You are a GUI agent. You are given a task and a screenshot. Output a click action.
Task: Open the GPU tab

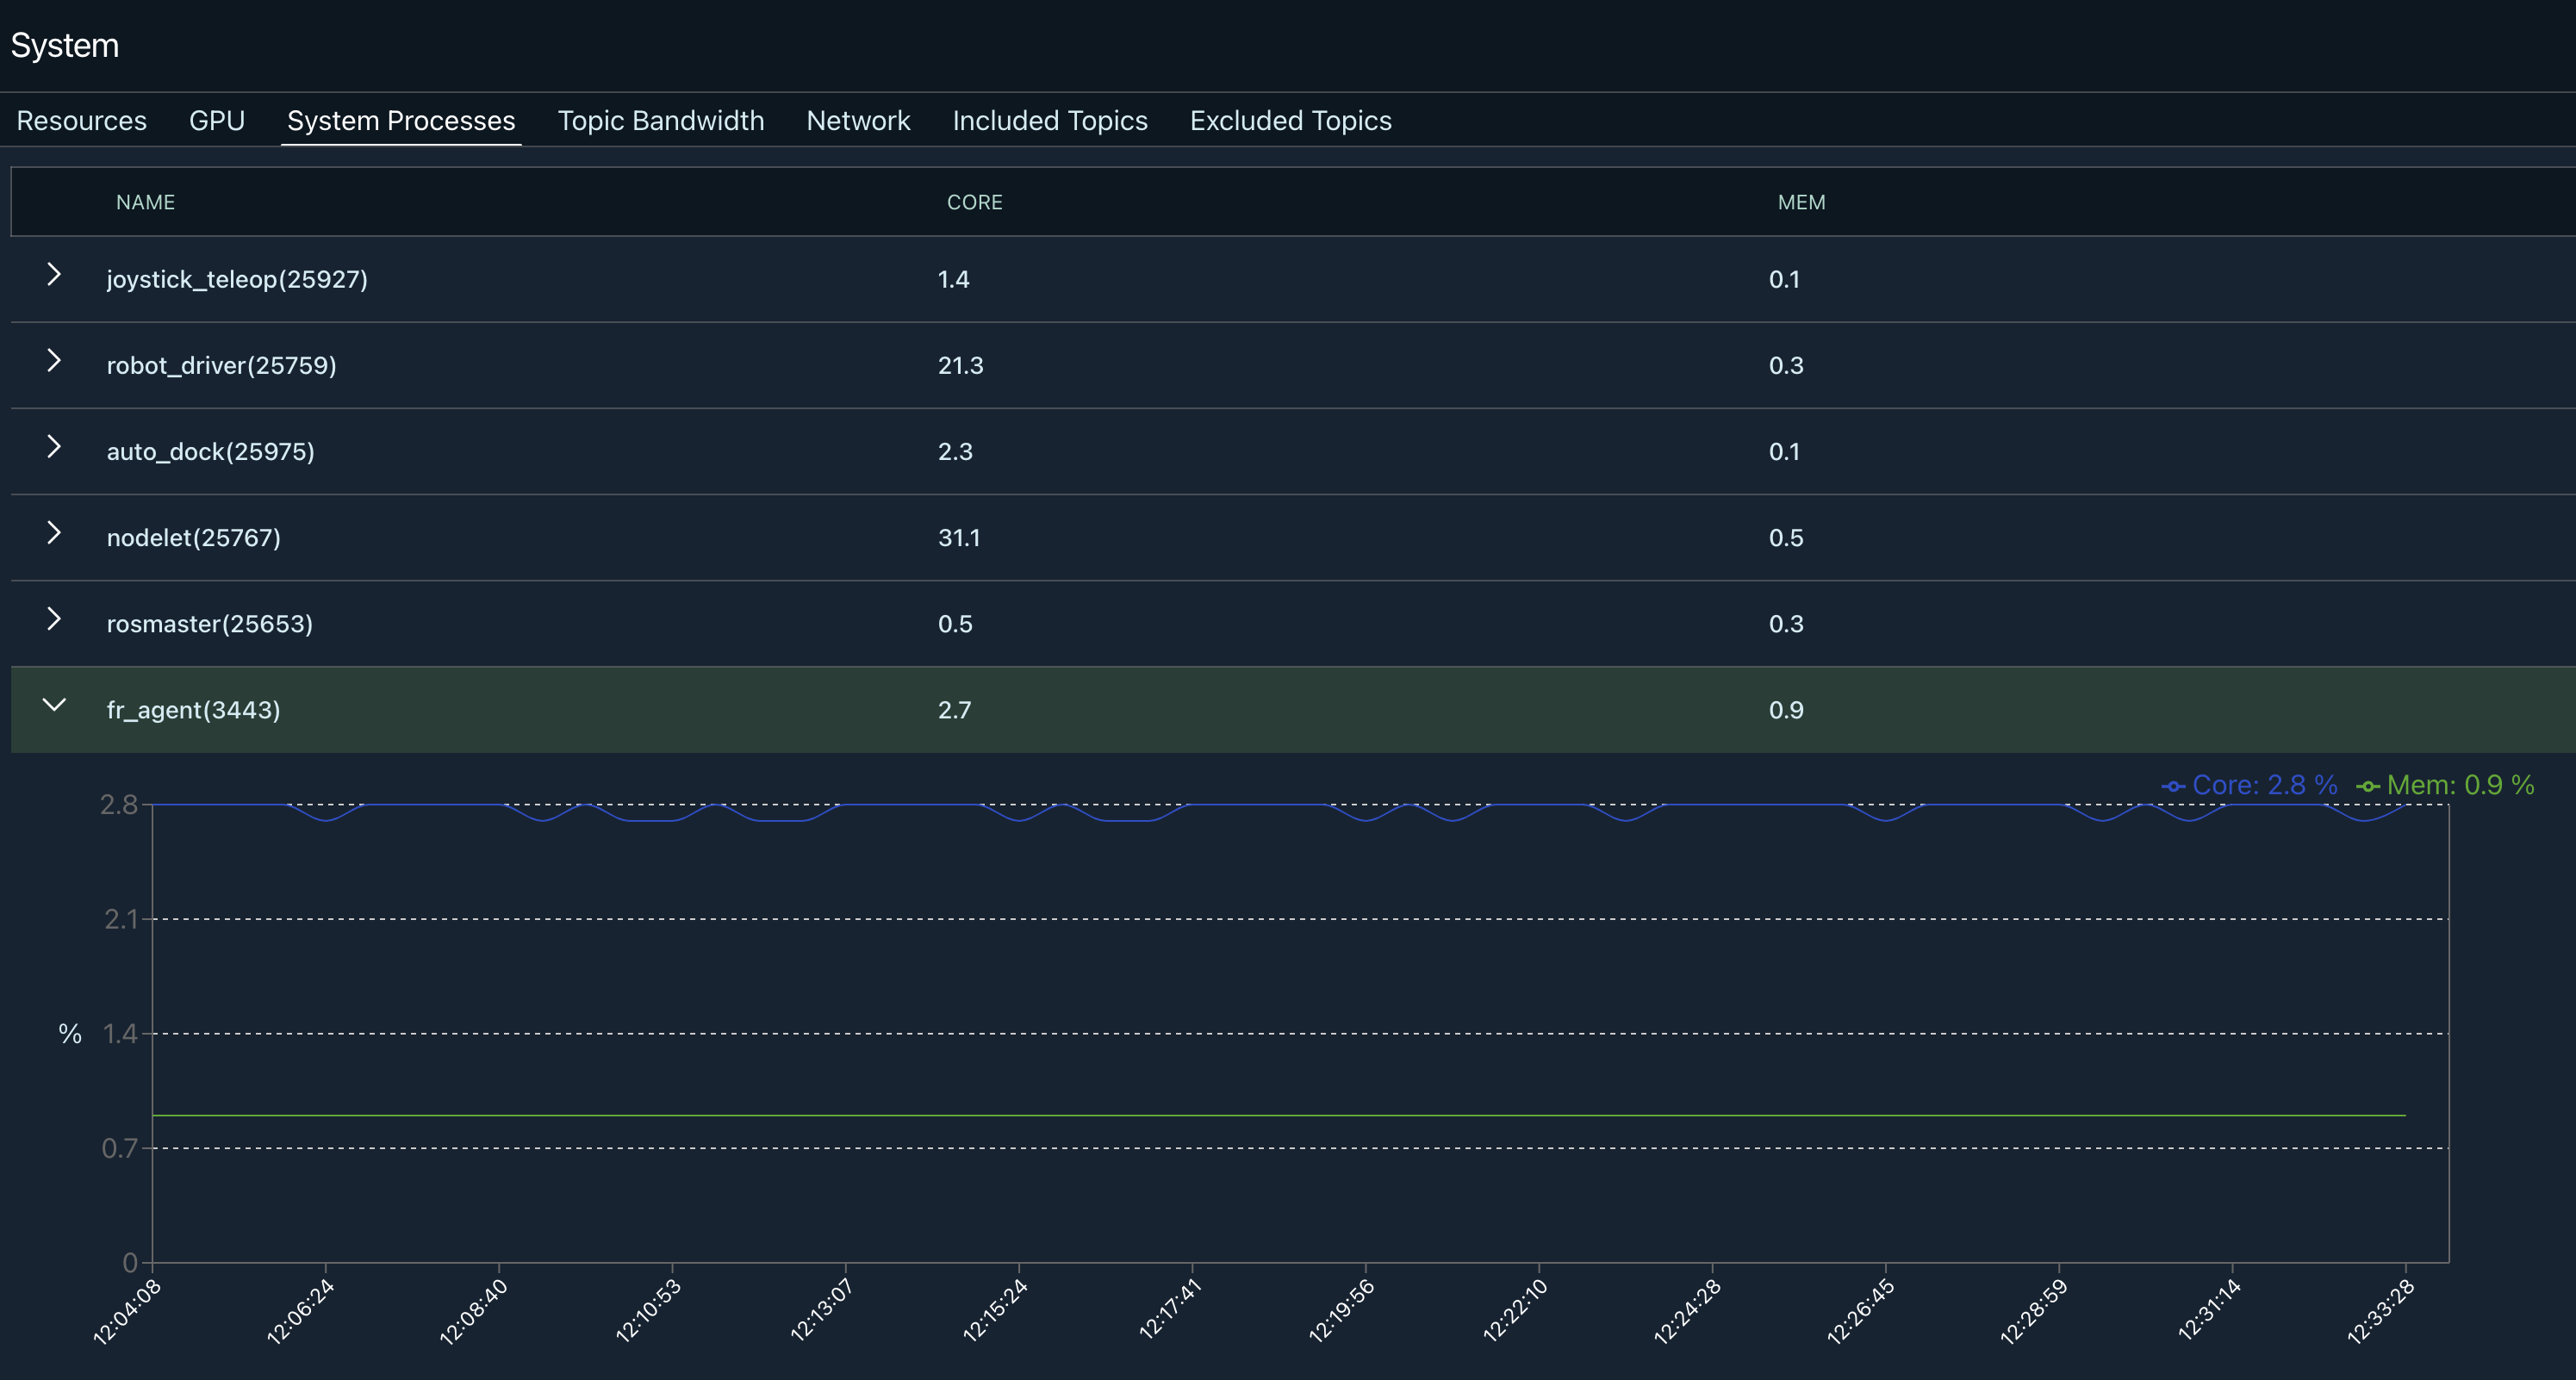[x=217, y=120]
